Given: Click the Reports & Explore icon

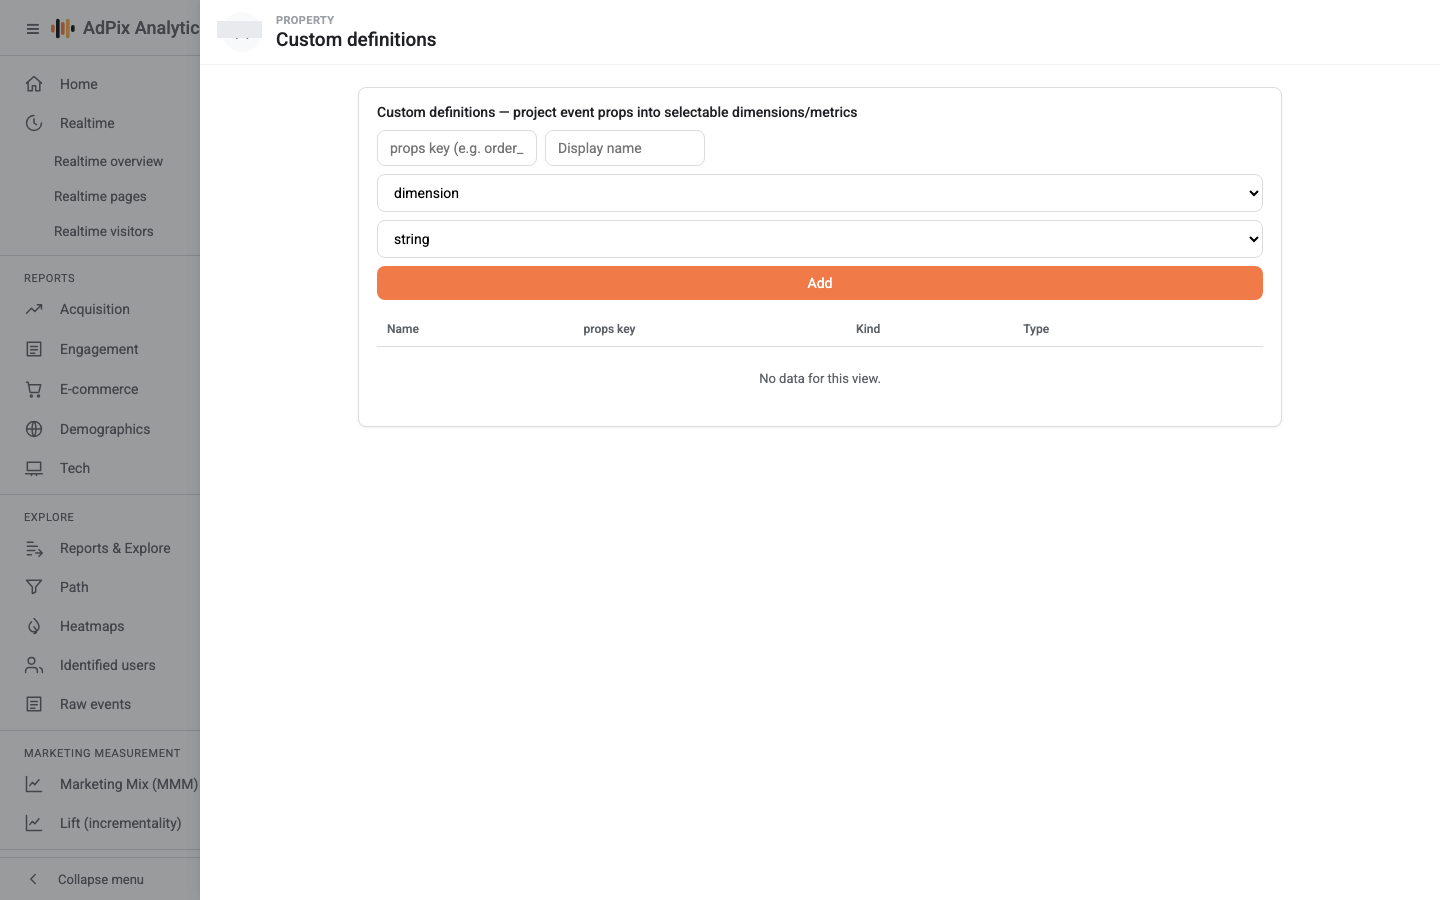Looking at the screenshot, I should click(34, 548).
